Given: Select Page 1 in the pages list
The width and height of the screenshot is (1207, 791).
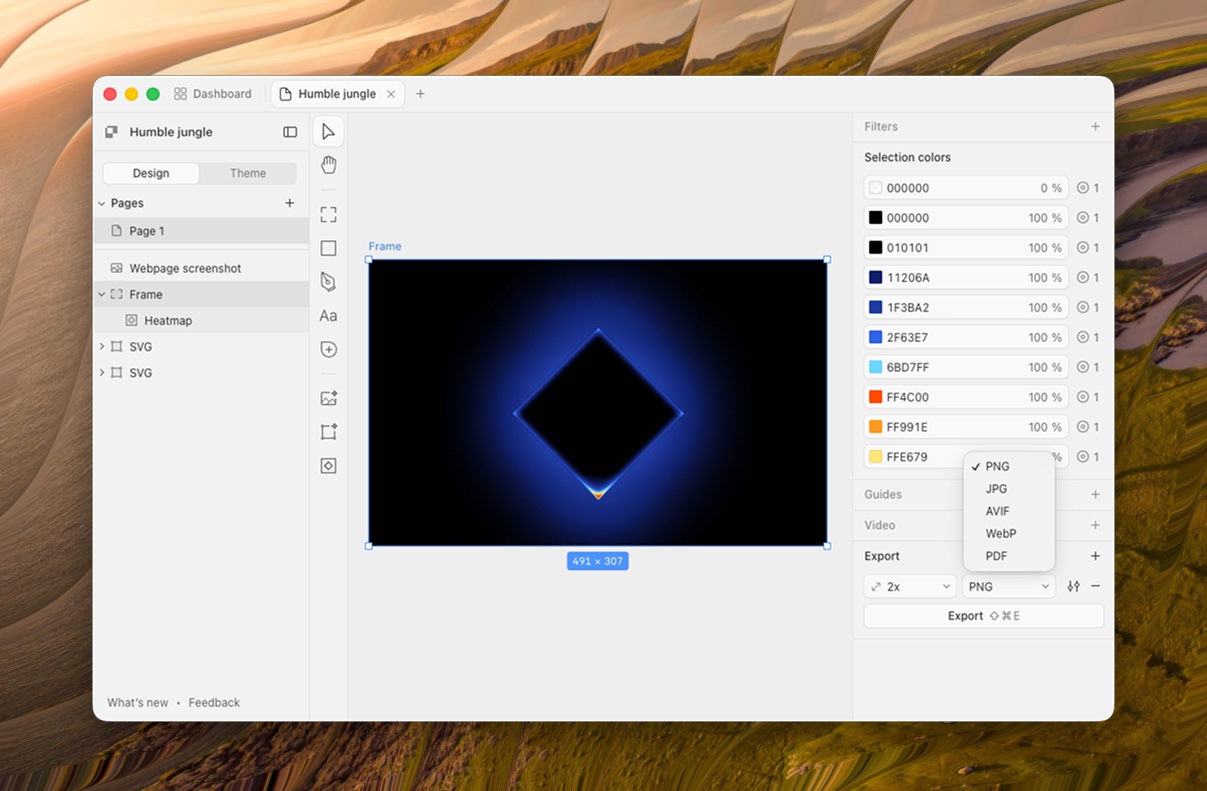Looking at the screenshot, I should click(201, 231).
